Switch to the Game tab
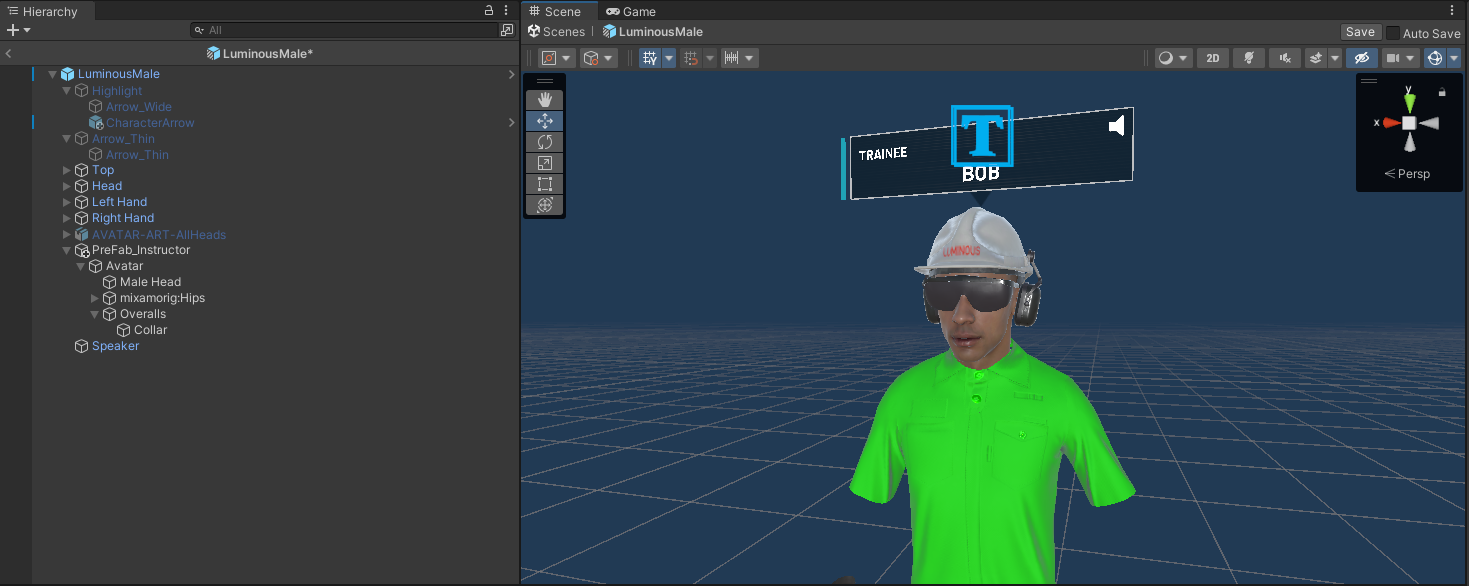The height and width of the screenshot is (586, 1469). coord(630,12)
